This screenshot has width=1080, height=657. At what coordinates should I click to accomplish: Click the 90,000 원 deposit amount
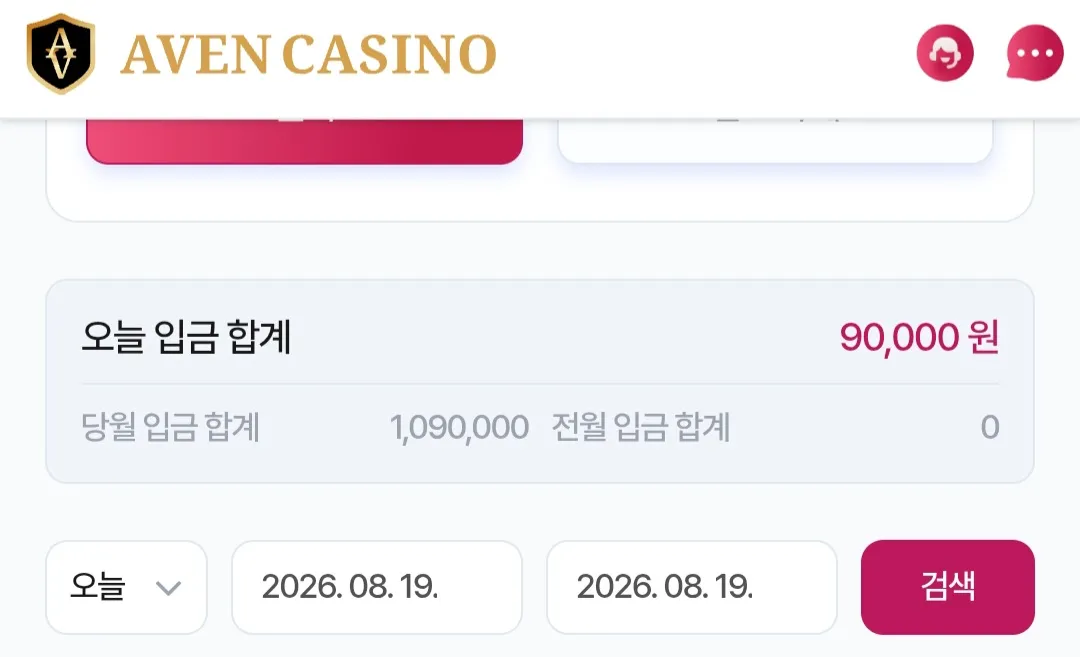[919, 337]
